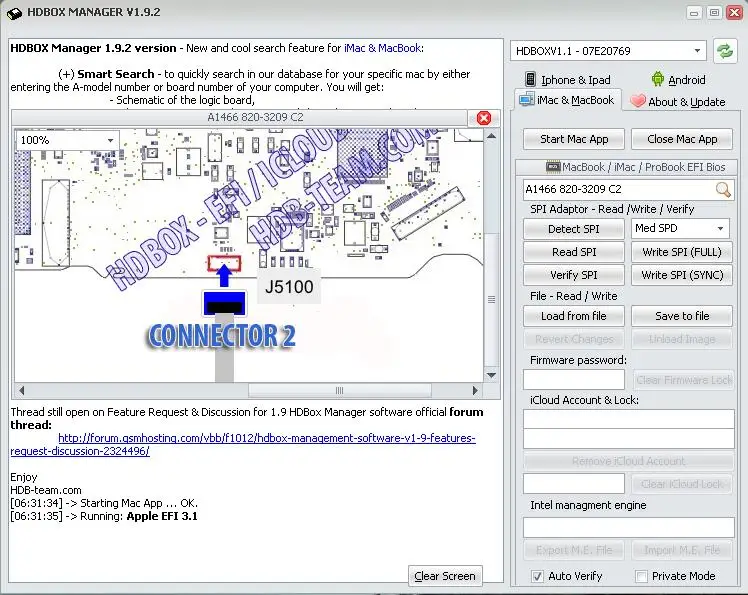Click the monitor icon on the iMac & MacBook tab
Image resolution: width=748 pixels, height=595 pixels.
527,100
